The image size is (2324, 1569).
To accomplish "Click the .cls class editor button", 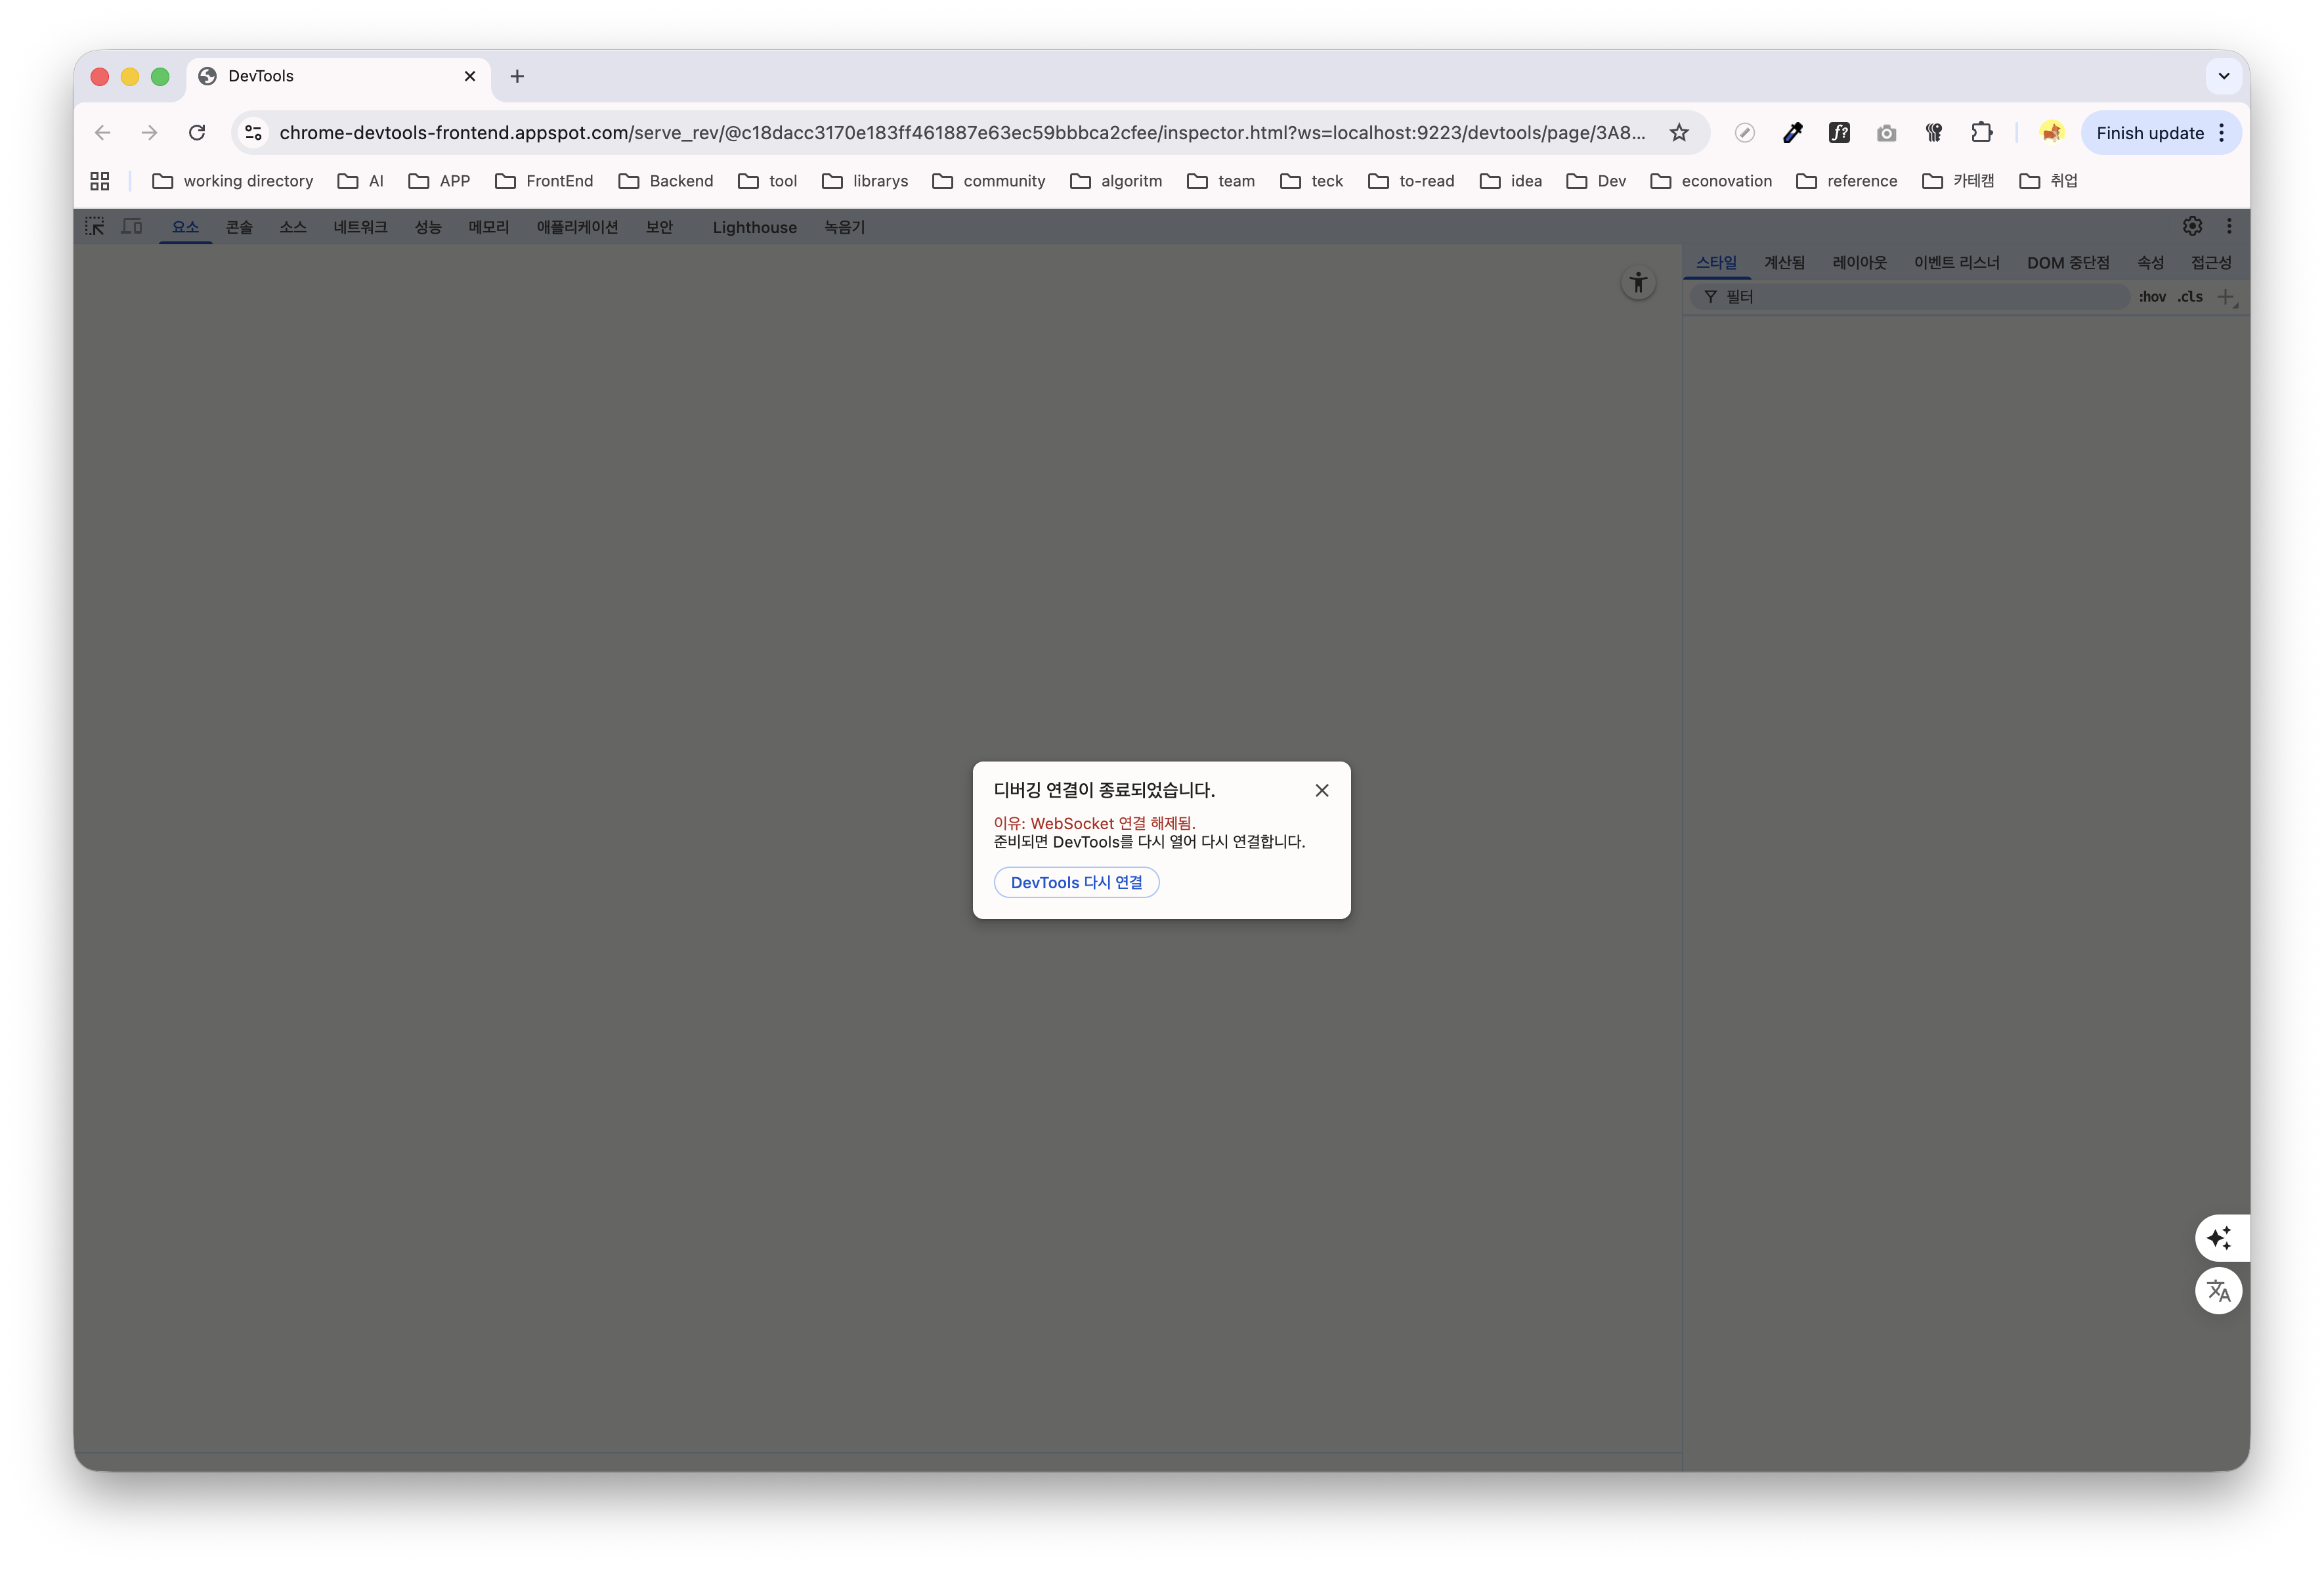I will [2190, 297].
